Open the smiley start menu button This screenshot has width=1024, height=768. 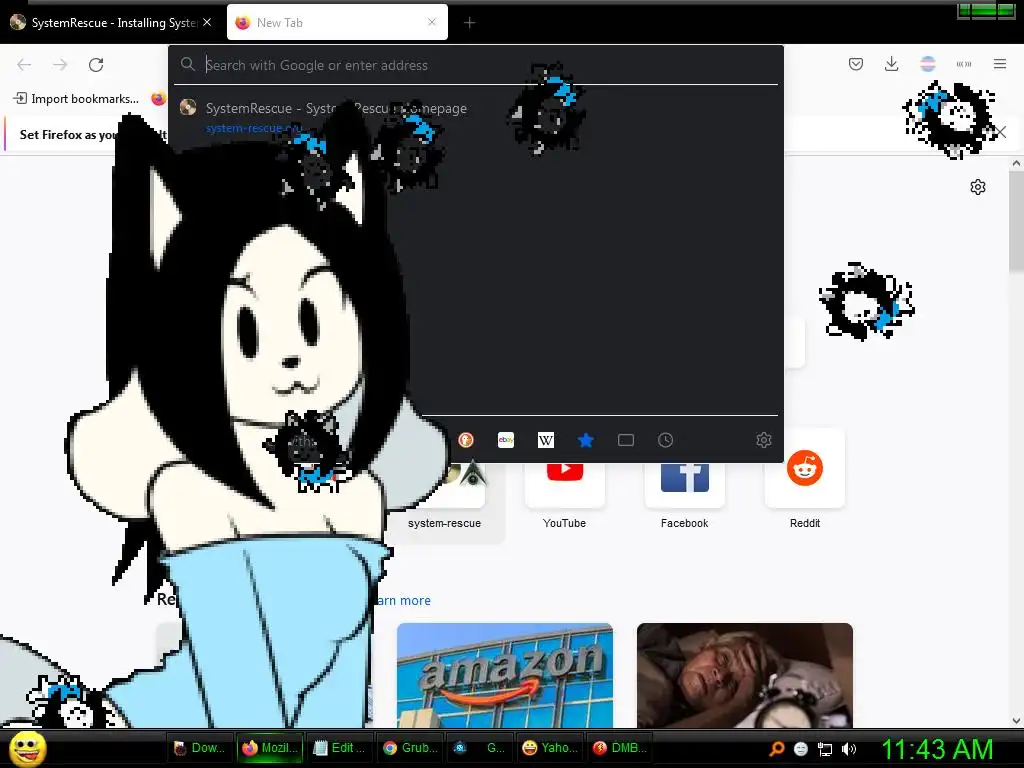point(27,748)
